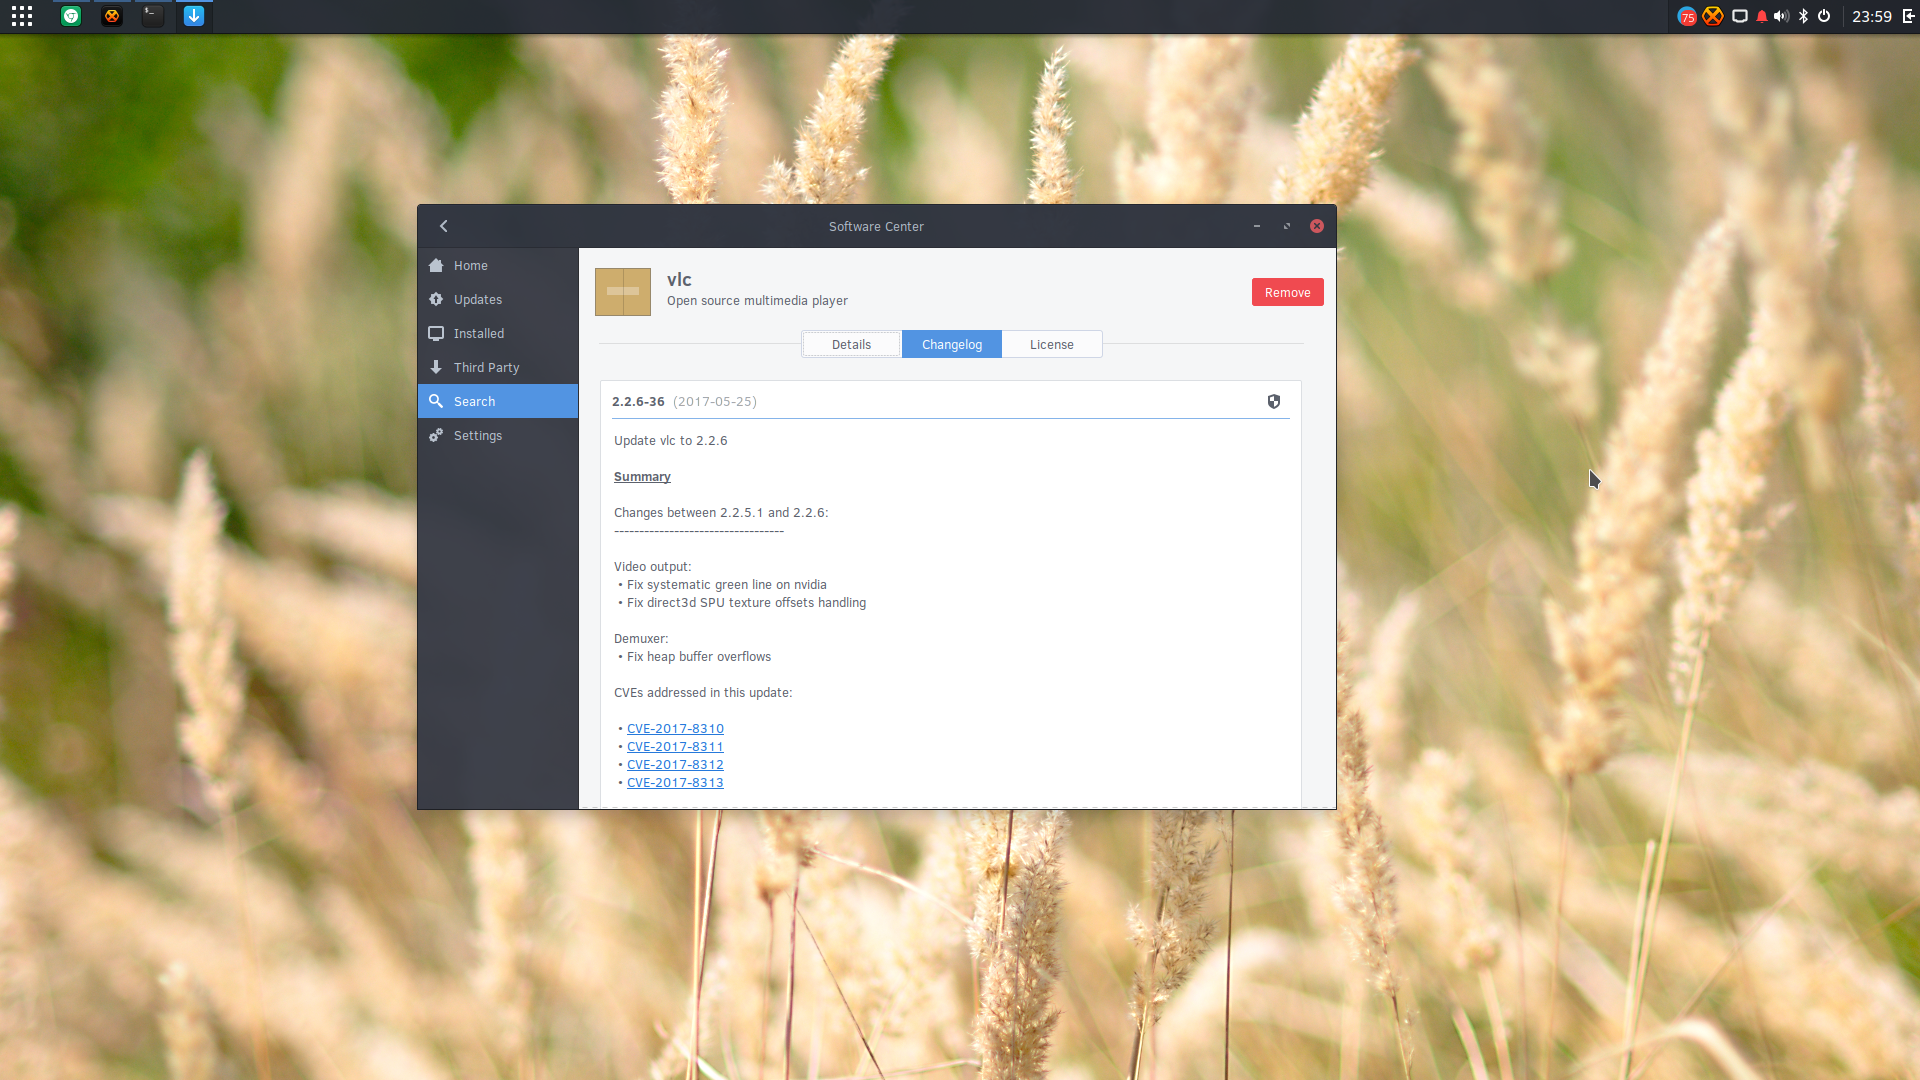Minimize the Software Center window

[x=1257, y=227]
